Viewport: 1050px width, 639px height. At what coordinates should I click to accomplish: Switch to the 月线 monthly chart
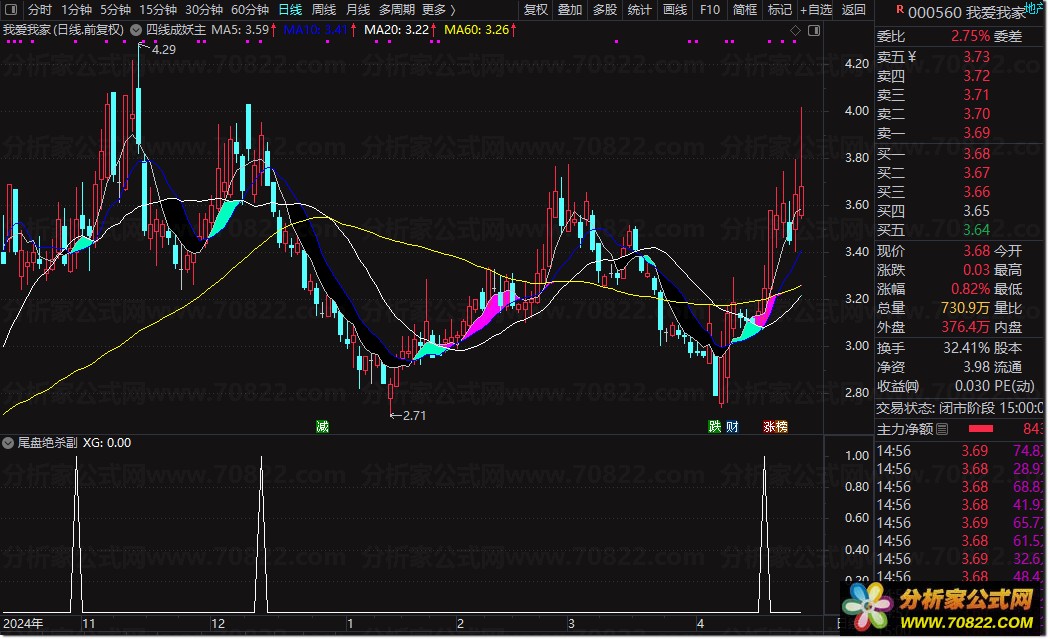tap(358, 9)
